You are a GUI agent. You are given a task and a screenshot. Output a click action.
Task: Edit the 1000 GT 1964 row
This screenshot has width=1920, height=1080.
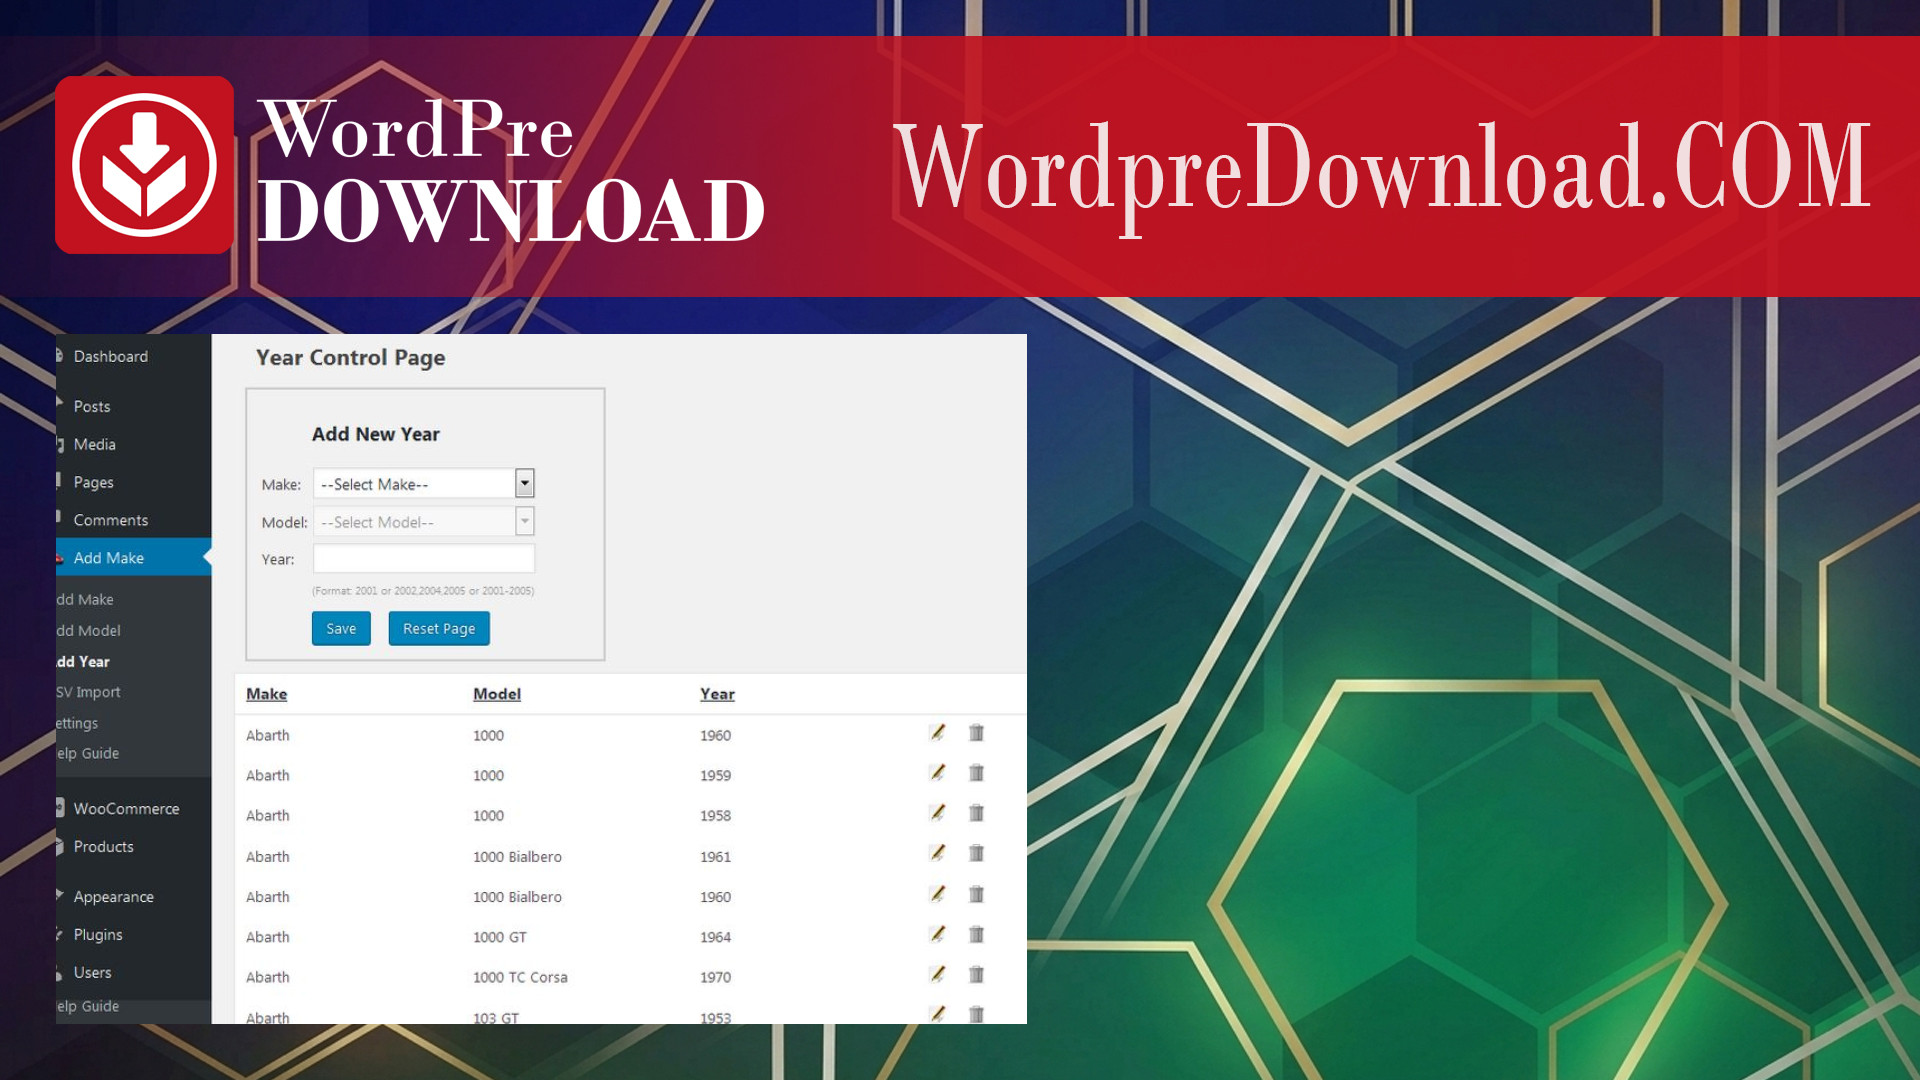tap(937, 934)
